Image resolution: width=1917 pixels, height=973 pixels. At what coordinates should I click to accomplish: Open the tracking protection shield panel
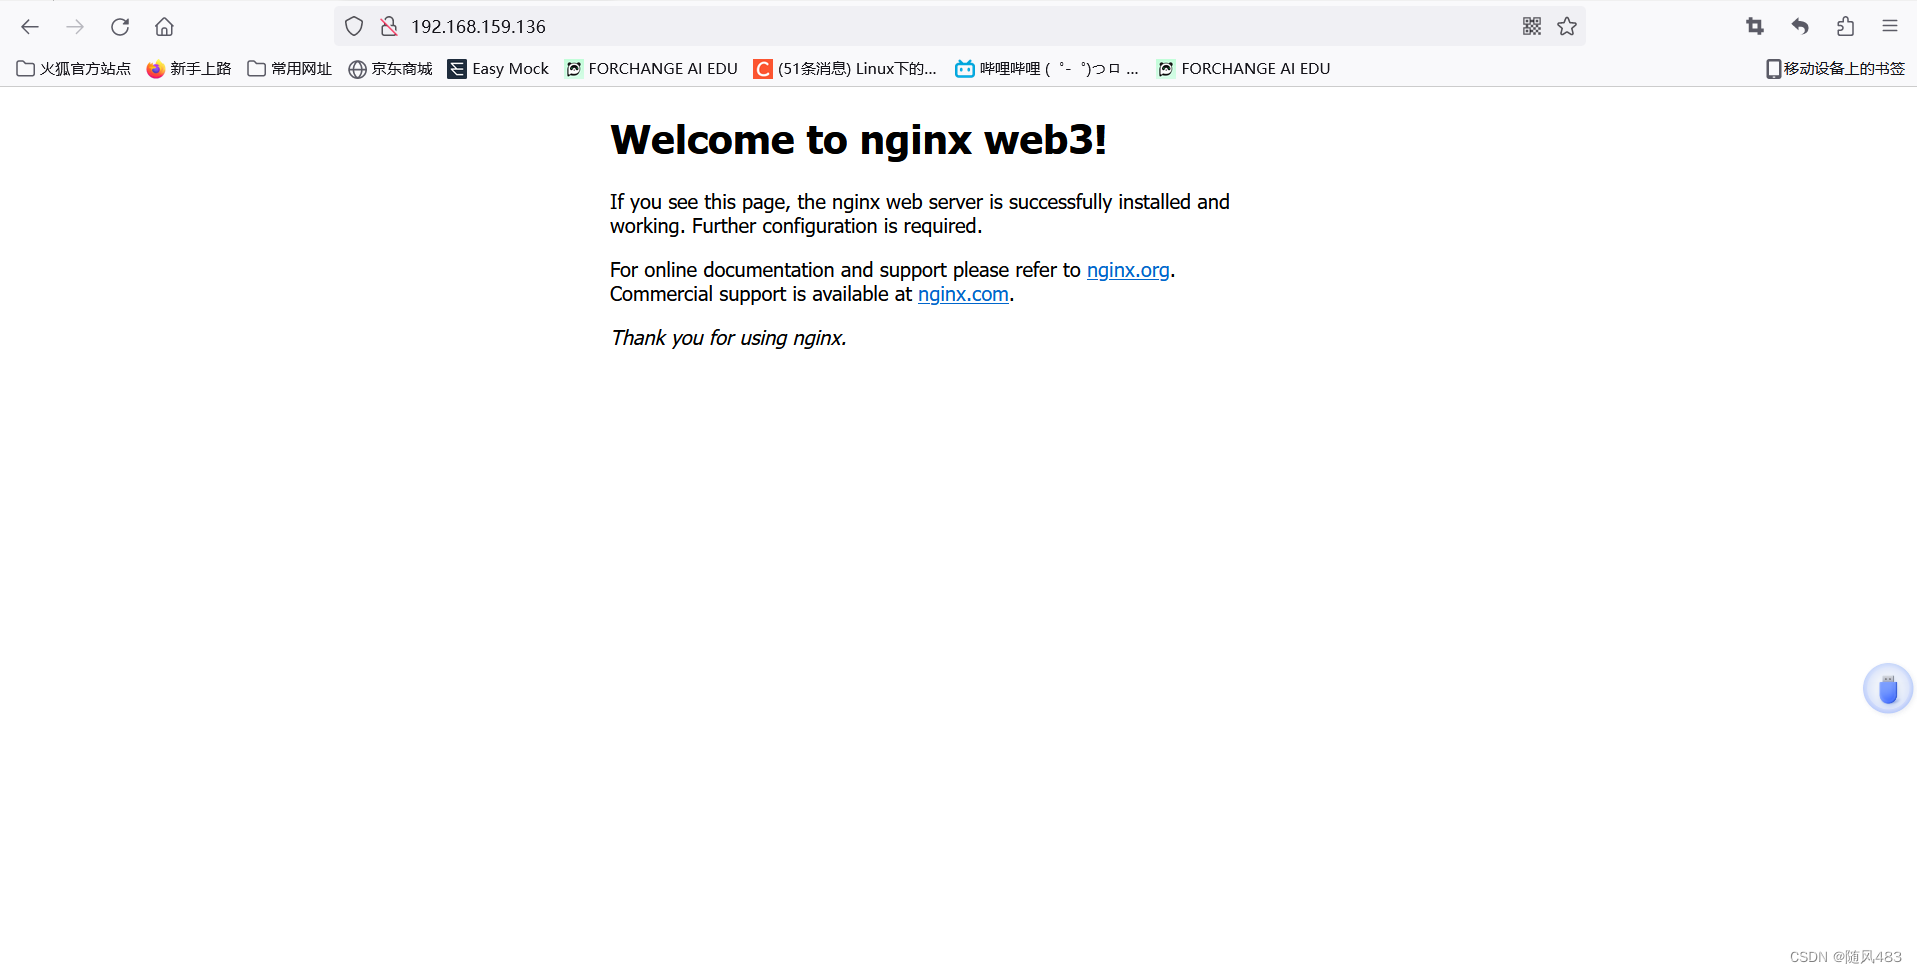point(353,26)
